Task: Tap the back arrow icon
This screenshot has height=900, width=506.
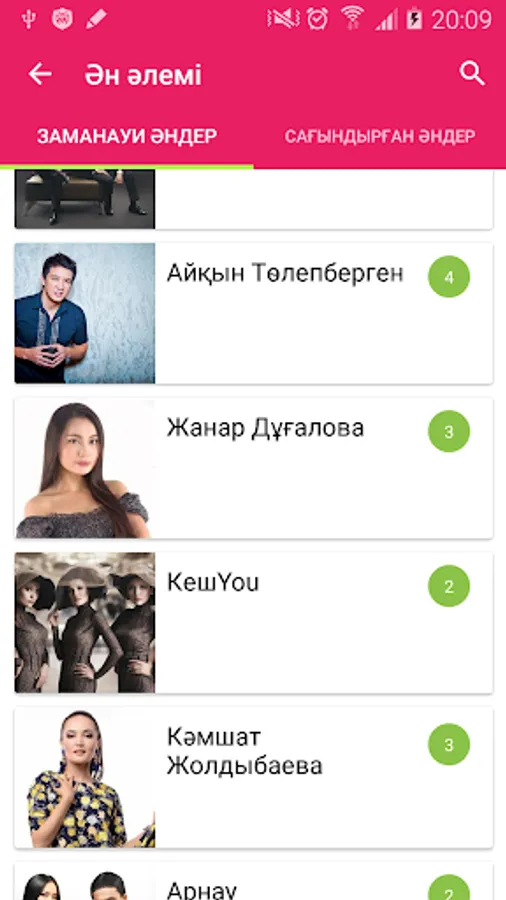Action: click(x=40, y=74)
